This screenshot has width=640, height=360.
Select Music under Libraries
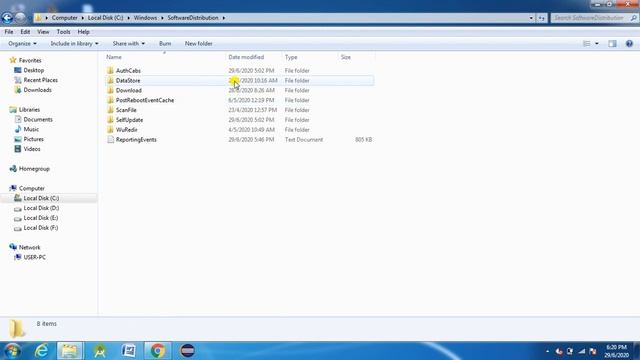pos(31,129)
